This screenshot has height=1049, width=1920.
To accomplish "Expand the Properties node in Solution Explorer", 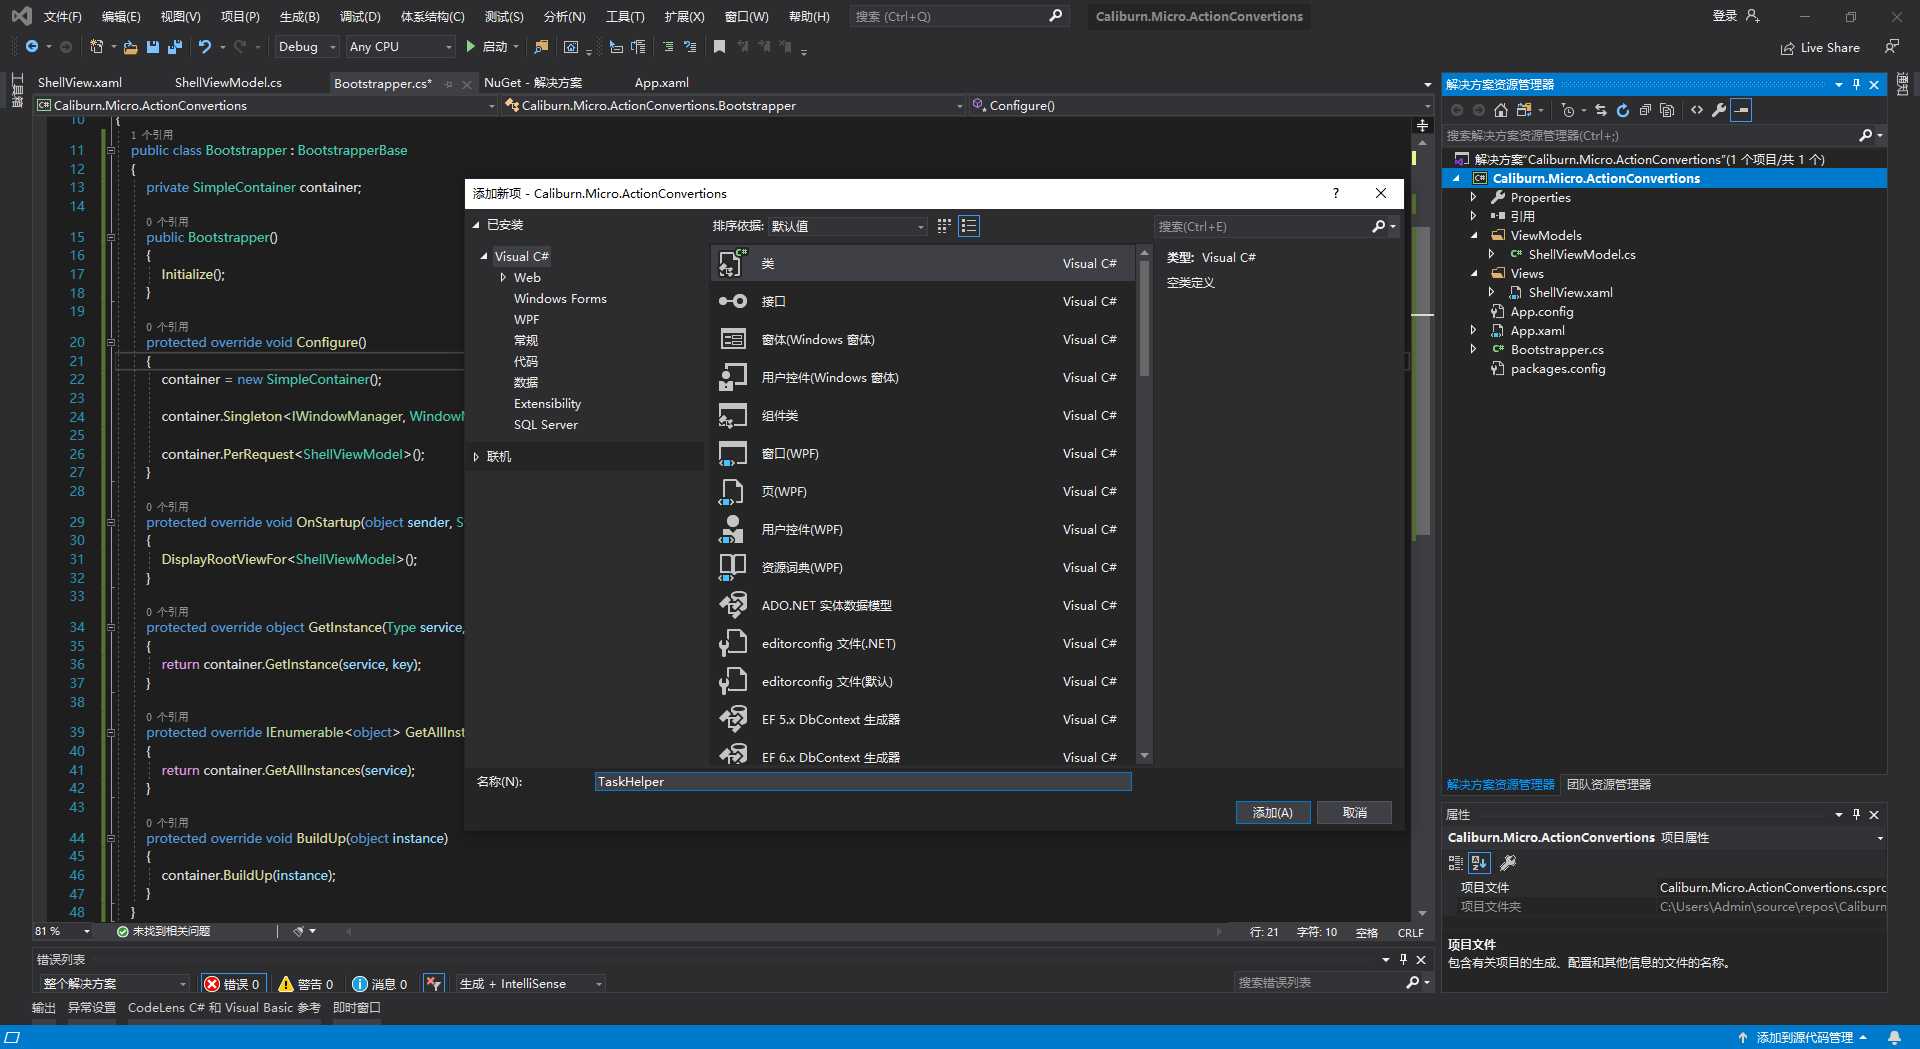I will tap(1473, 198).
